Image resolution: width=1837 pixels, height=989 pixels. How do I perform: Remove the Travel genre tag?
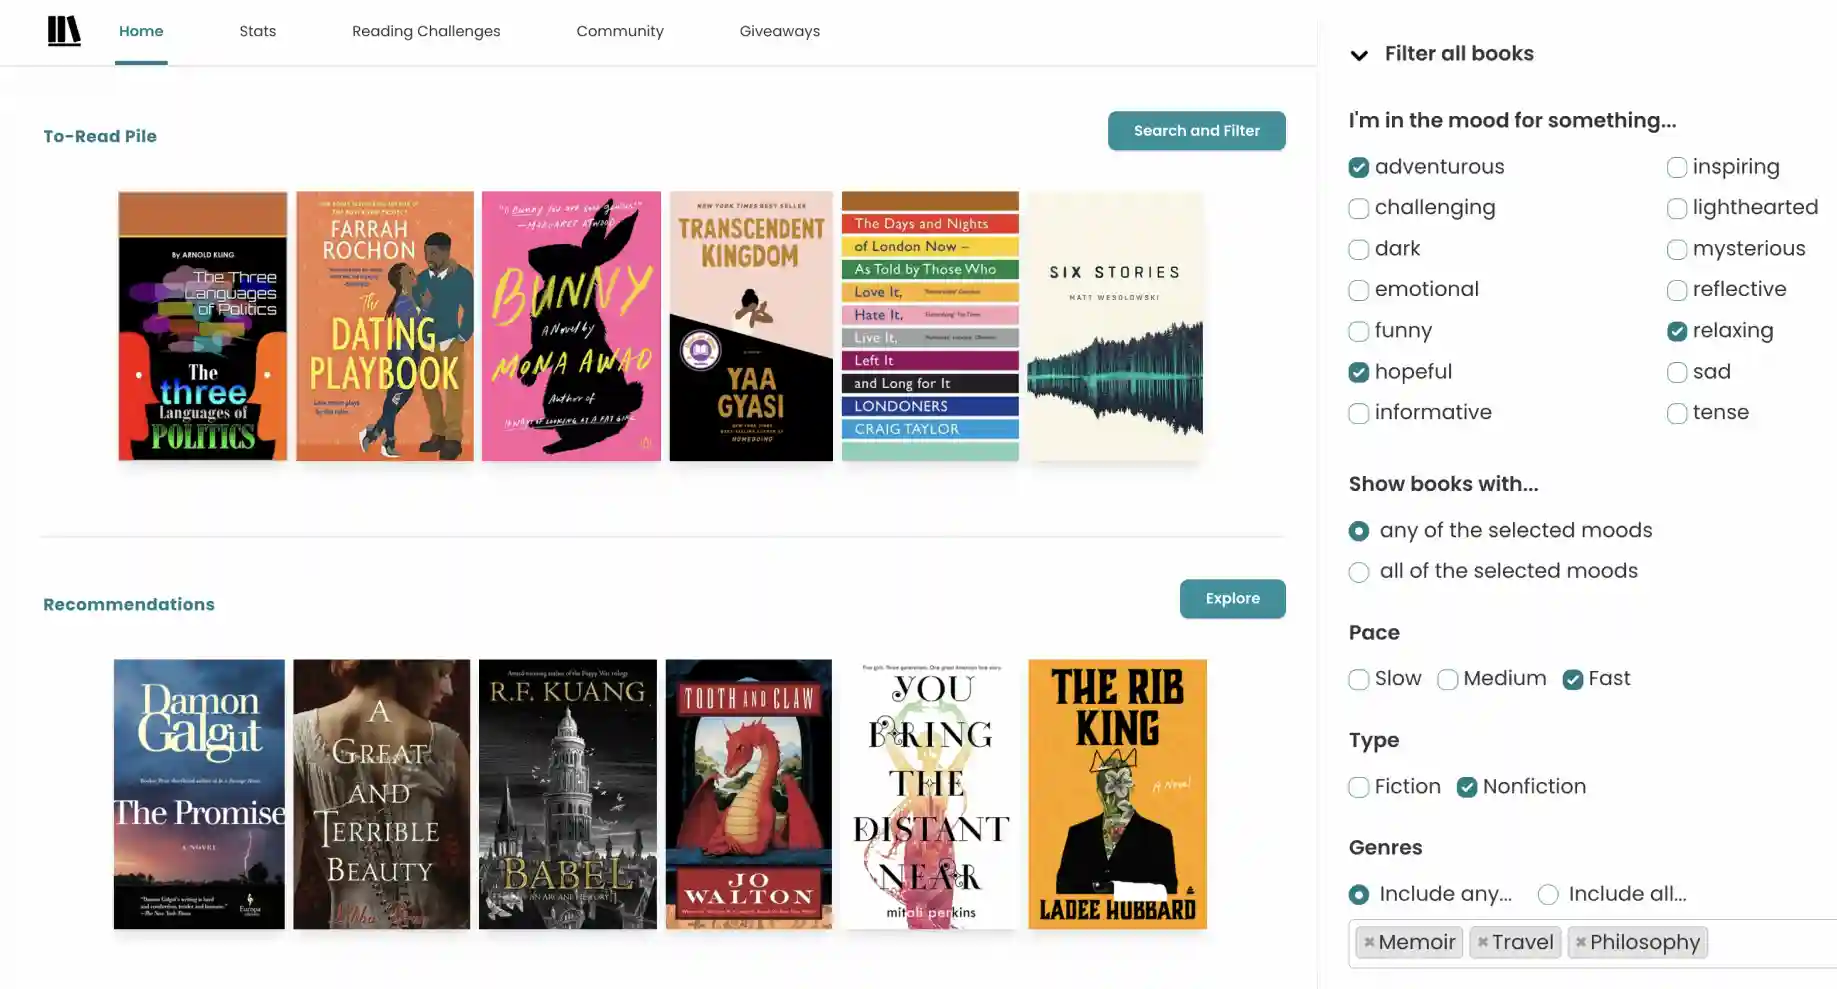[1483, 942]
